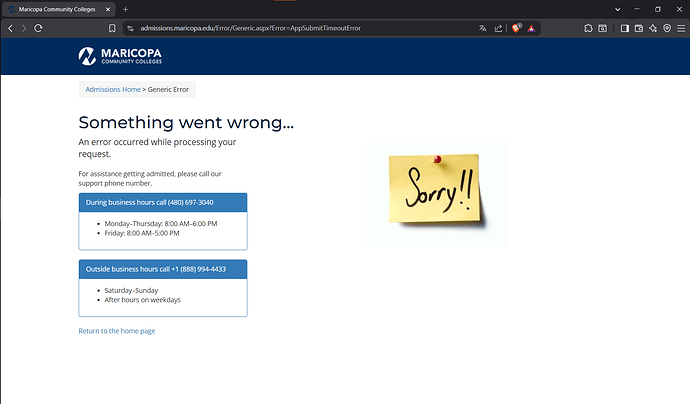The height and width of the screenshot is (404, 690).
Task: Click the Admissions Home breadcrumb link
Action: (x=113, y=89)
